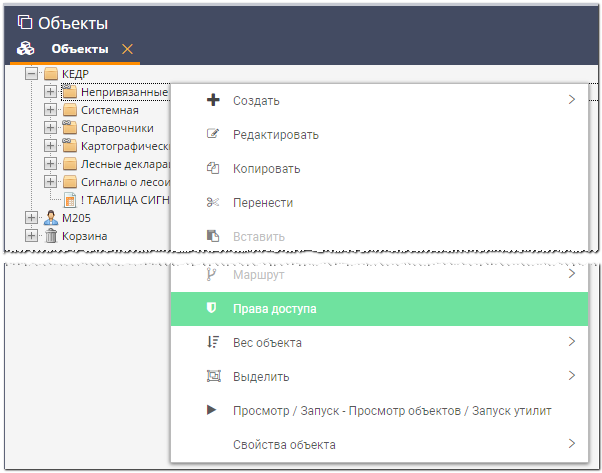This screenshot has width=602, height=473.
Task: Switch to the Объекты tab
Action: (79, 49)
